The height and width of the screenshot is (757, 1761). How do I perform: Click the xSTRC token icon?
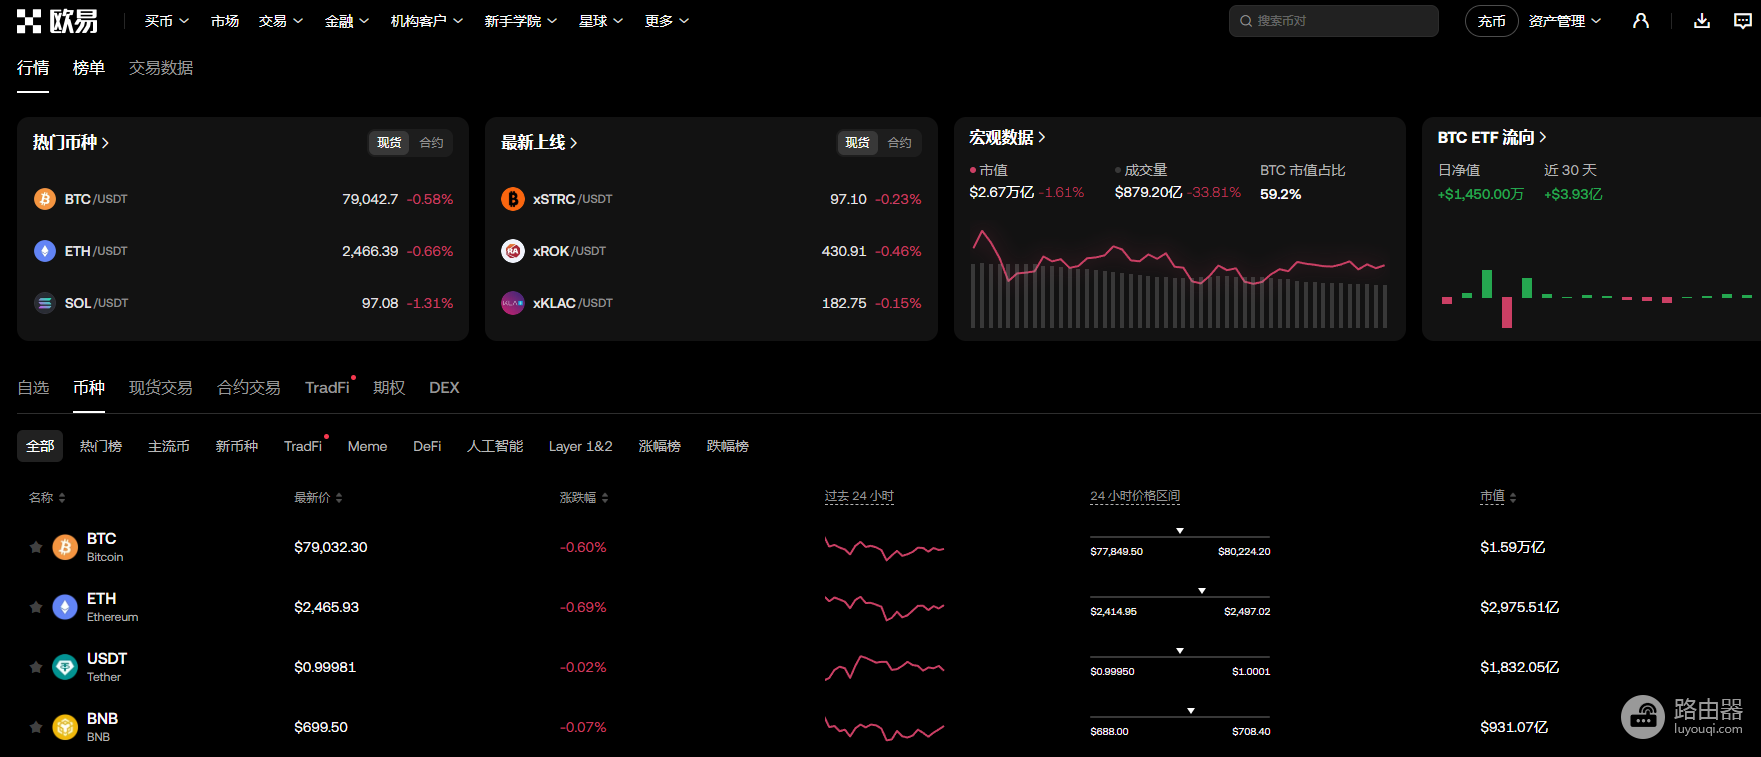(513, 199)
